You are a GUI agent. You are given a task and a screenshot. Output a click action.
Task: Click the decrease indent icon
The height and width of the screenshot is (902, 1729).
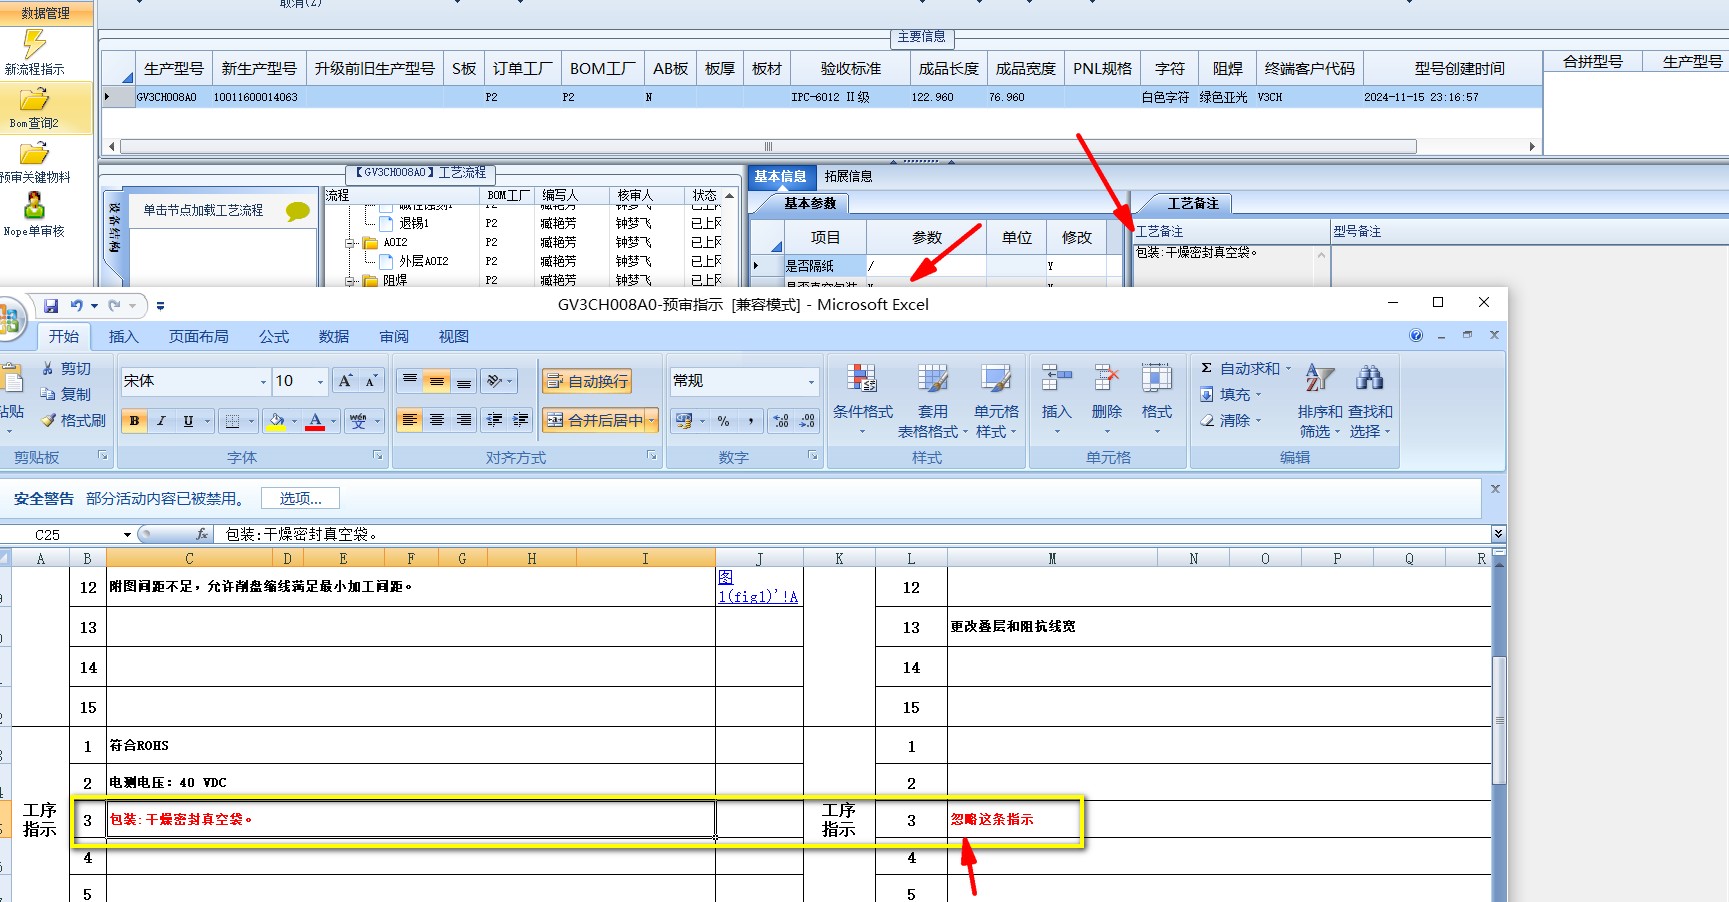(494, 421)
